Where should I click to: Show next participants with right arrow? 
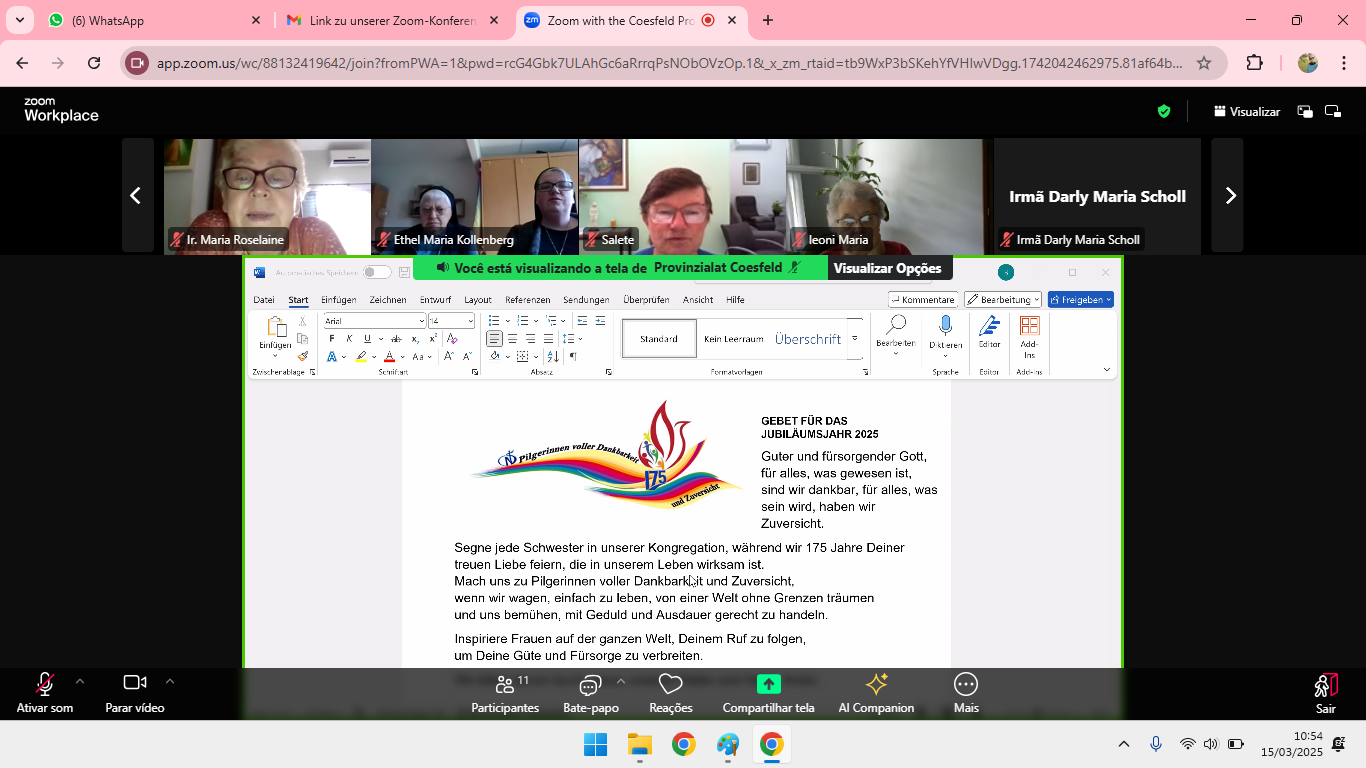(x=1230, y=196)
